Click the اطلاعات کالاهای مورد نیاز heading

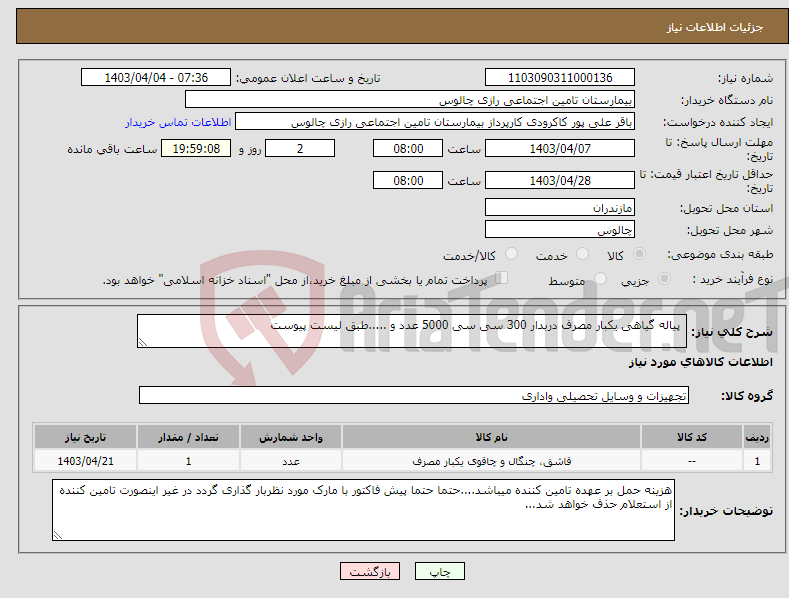pyautogui.click(x=700, y=362)
